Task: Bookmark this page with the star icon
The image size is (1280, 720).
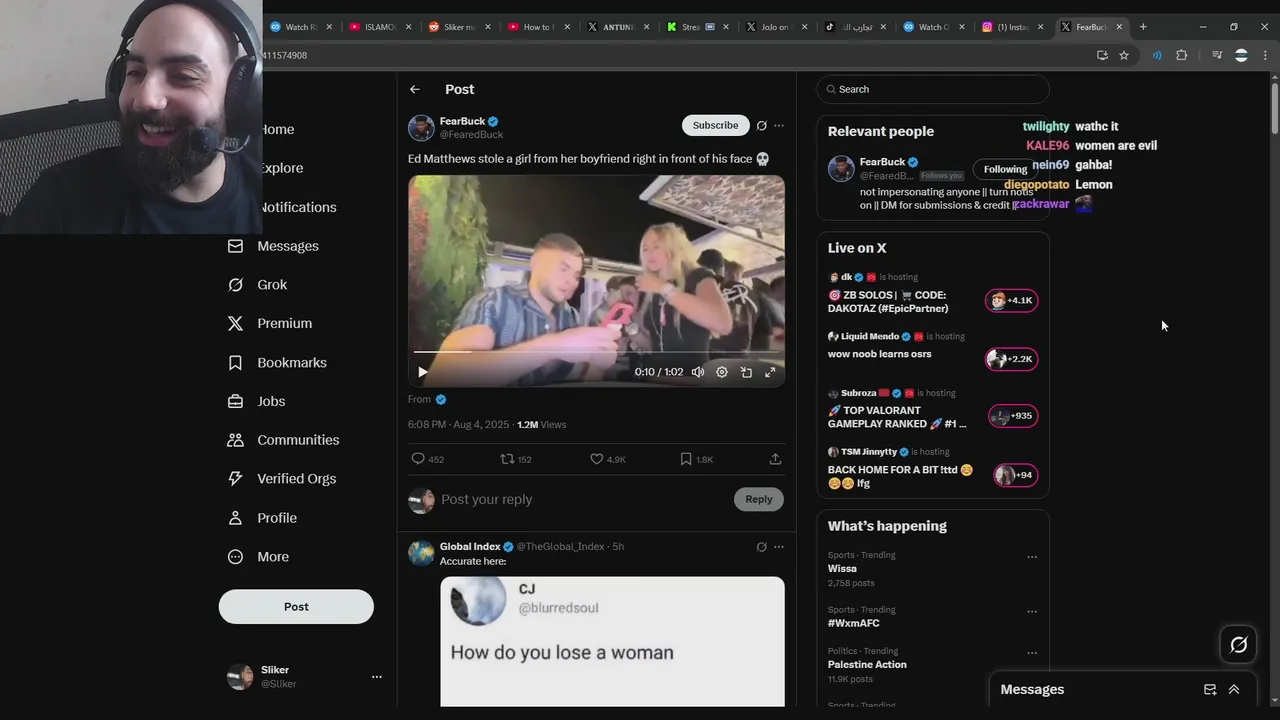Action: click(1124, 56)
